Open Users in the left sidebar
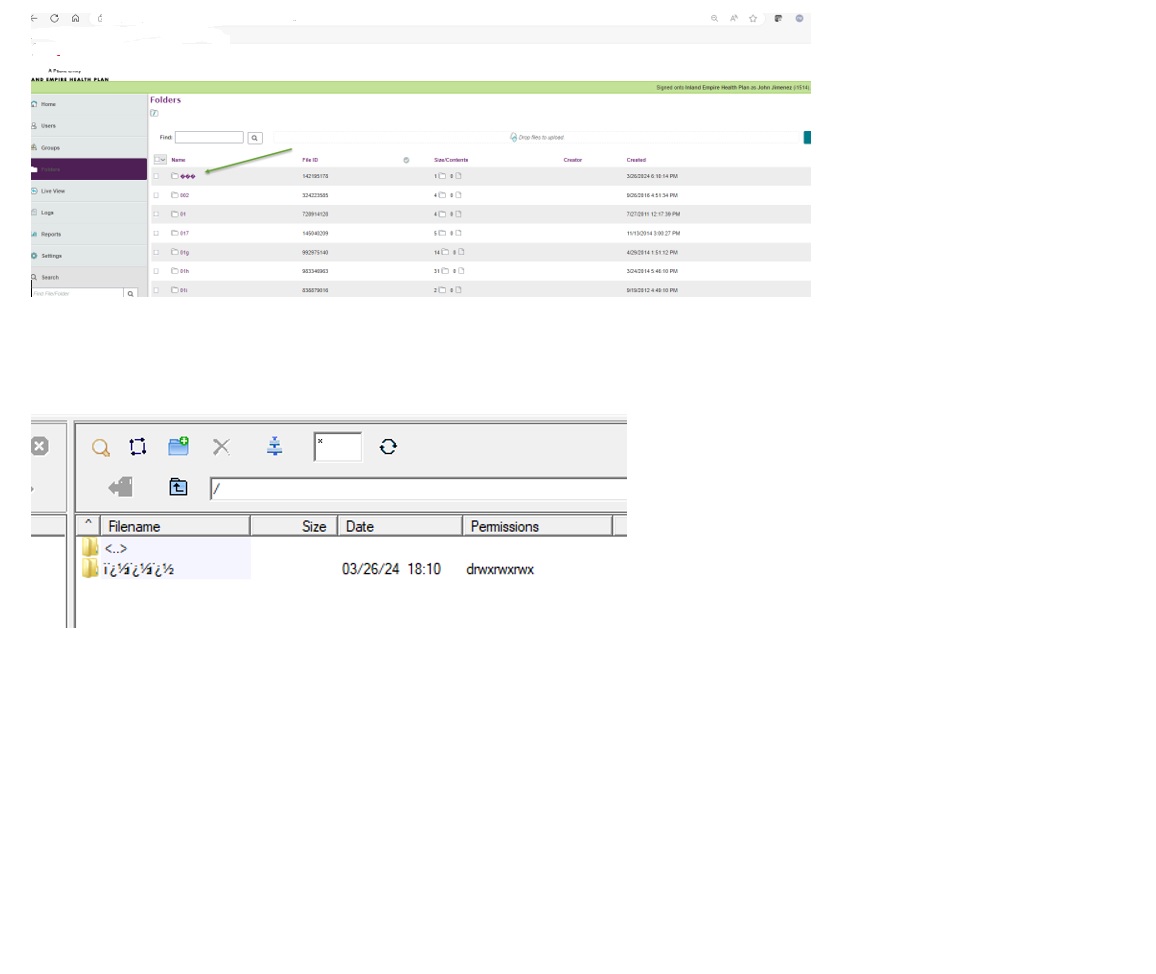The width and height of the screenshot is (1156, 974). click(88, 125)
